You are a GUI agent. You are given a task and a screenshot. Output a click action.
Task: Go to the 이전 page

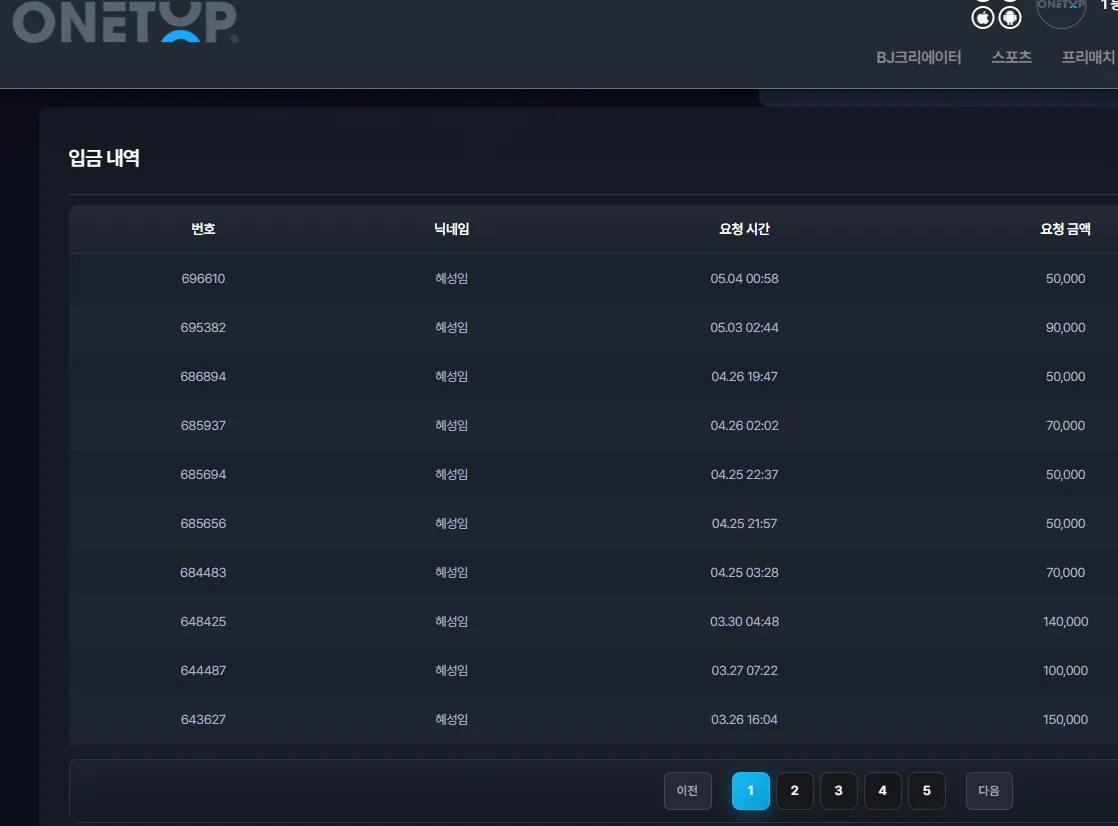687,790
